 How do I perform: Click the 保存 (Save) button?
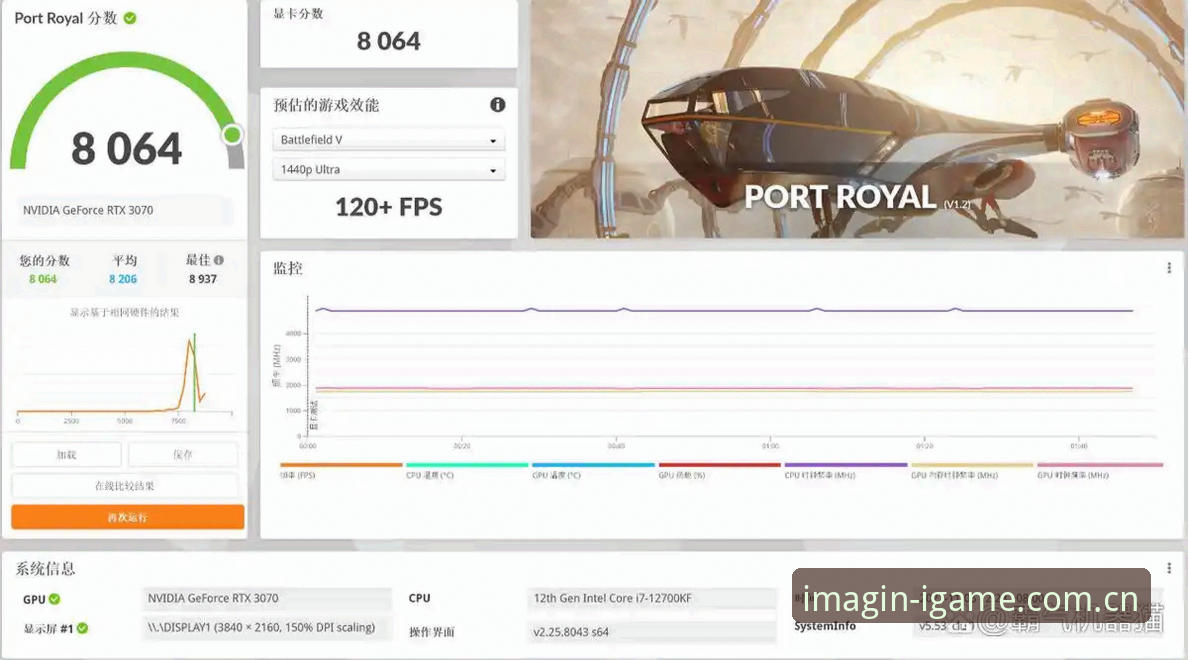[183, 455]
